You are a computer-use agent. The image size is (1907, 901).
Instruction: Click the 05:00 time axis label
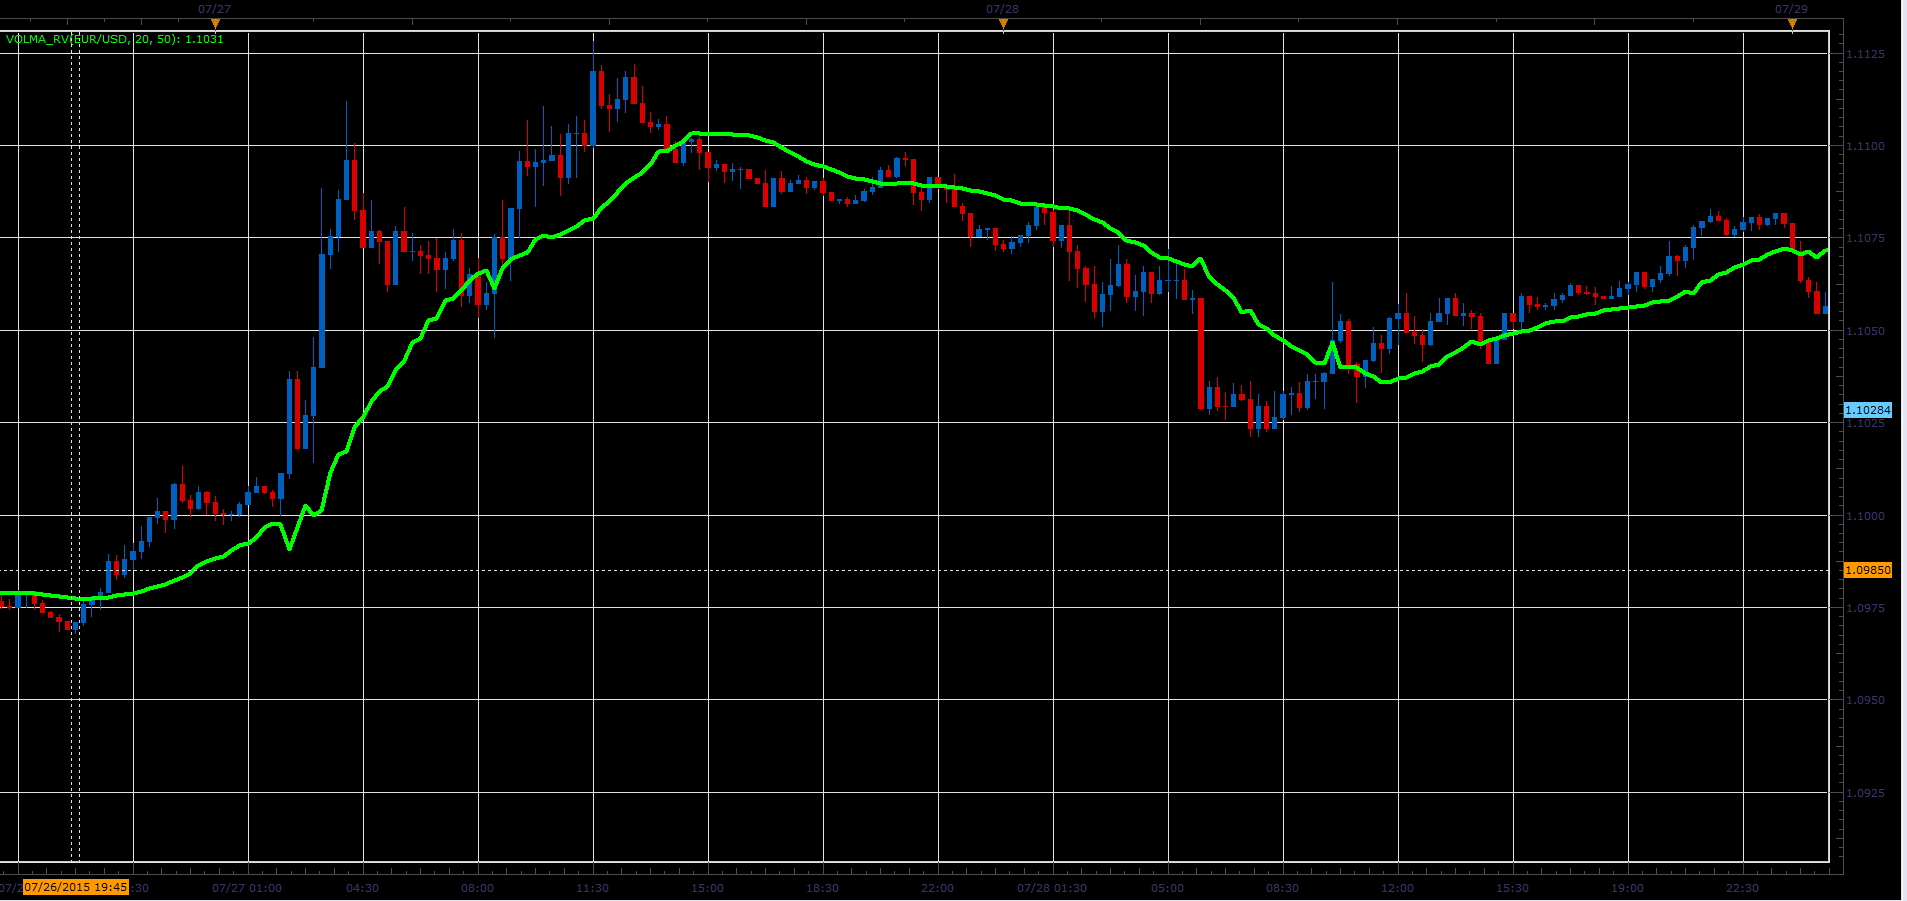1167,888
